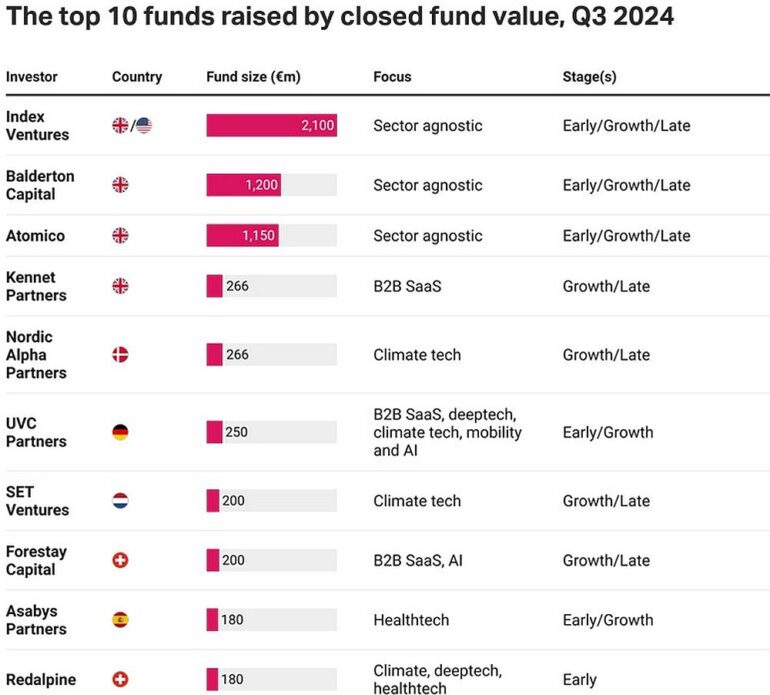Click the US flag in Index Ventures row
Viewport: 770px width, 695px height.
[x=144, y=126]
